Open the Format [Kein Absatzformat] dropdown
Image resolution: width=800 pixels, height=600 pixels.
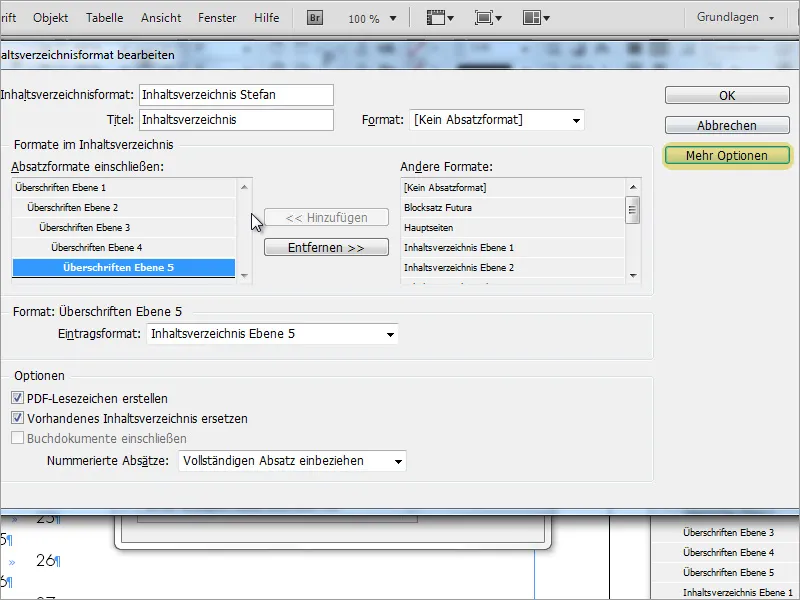[496, 120]
